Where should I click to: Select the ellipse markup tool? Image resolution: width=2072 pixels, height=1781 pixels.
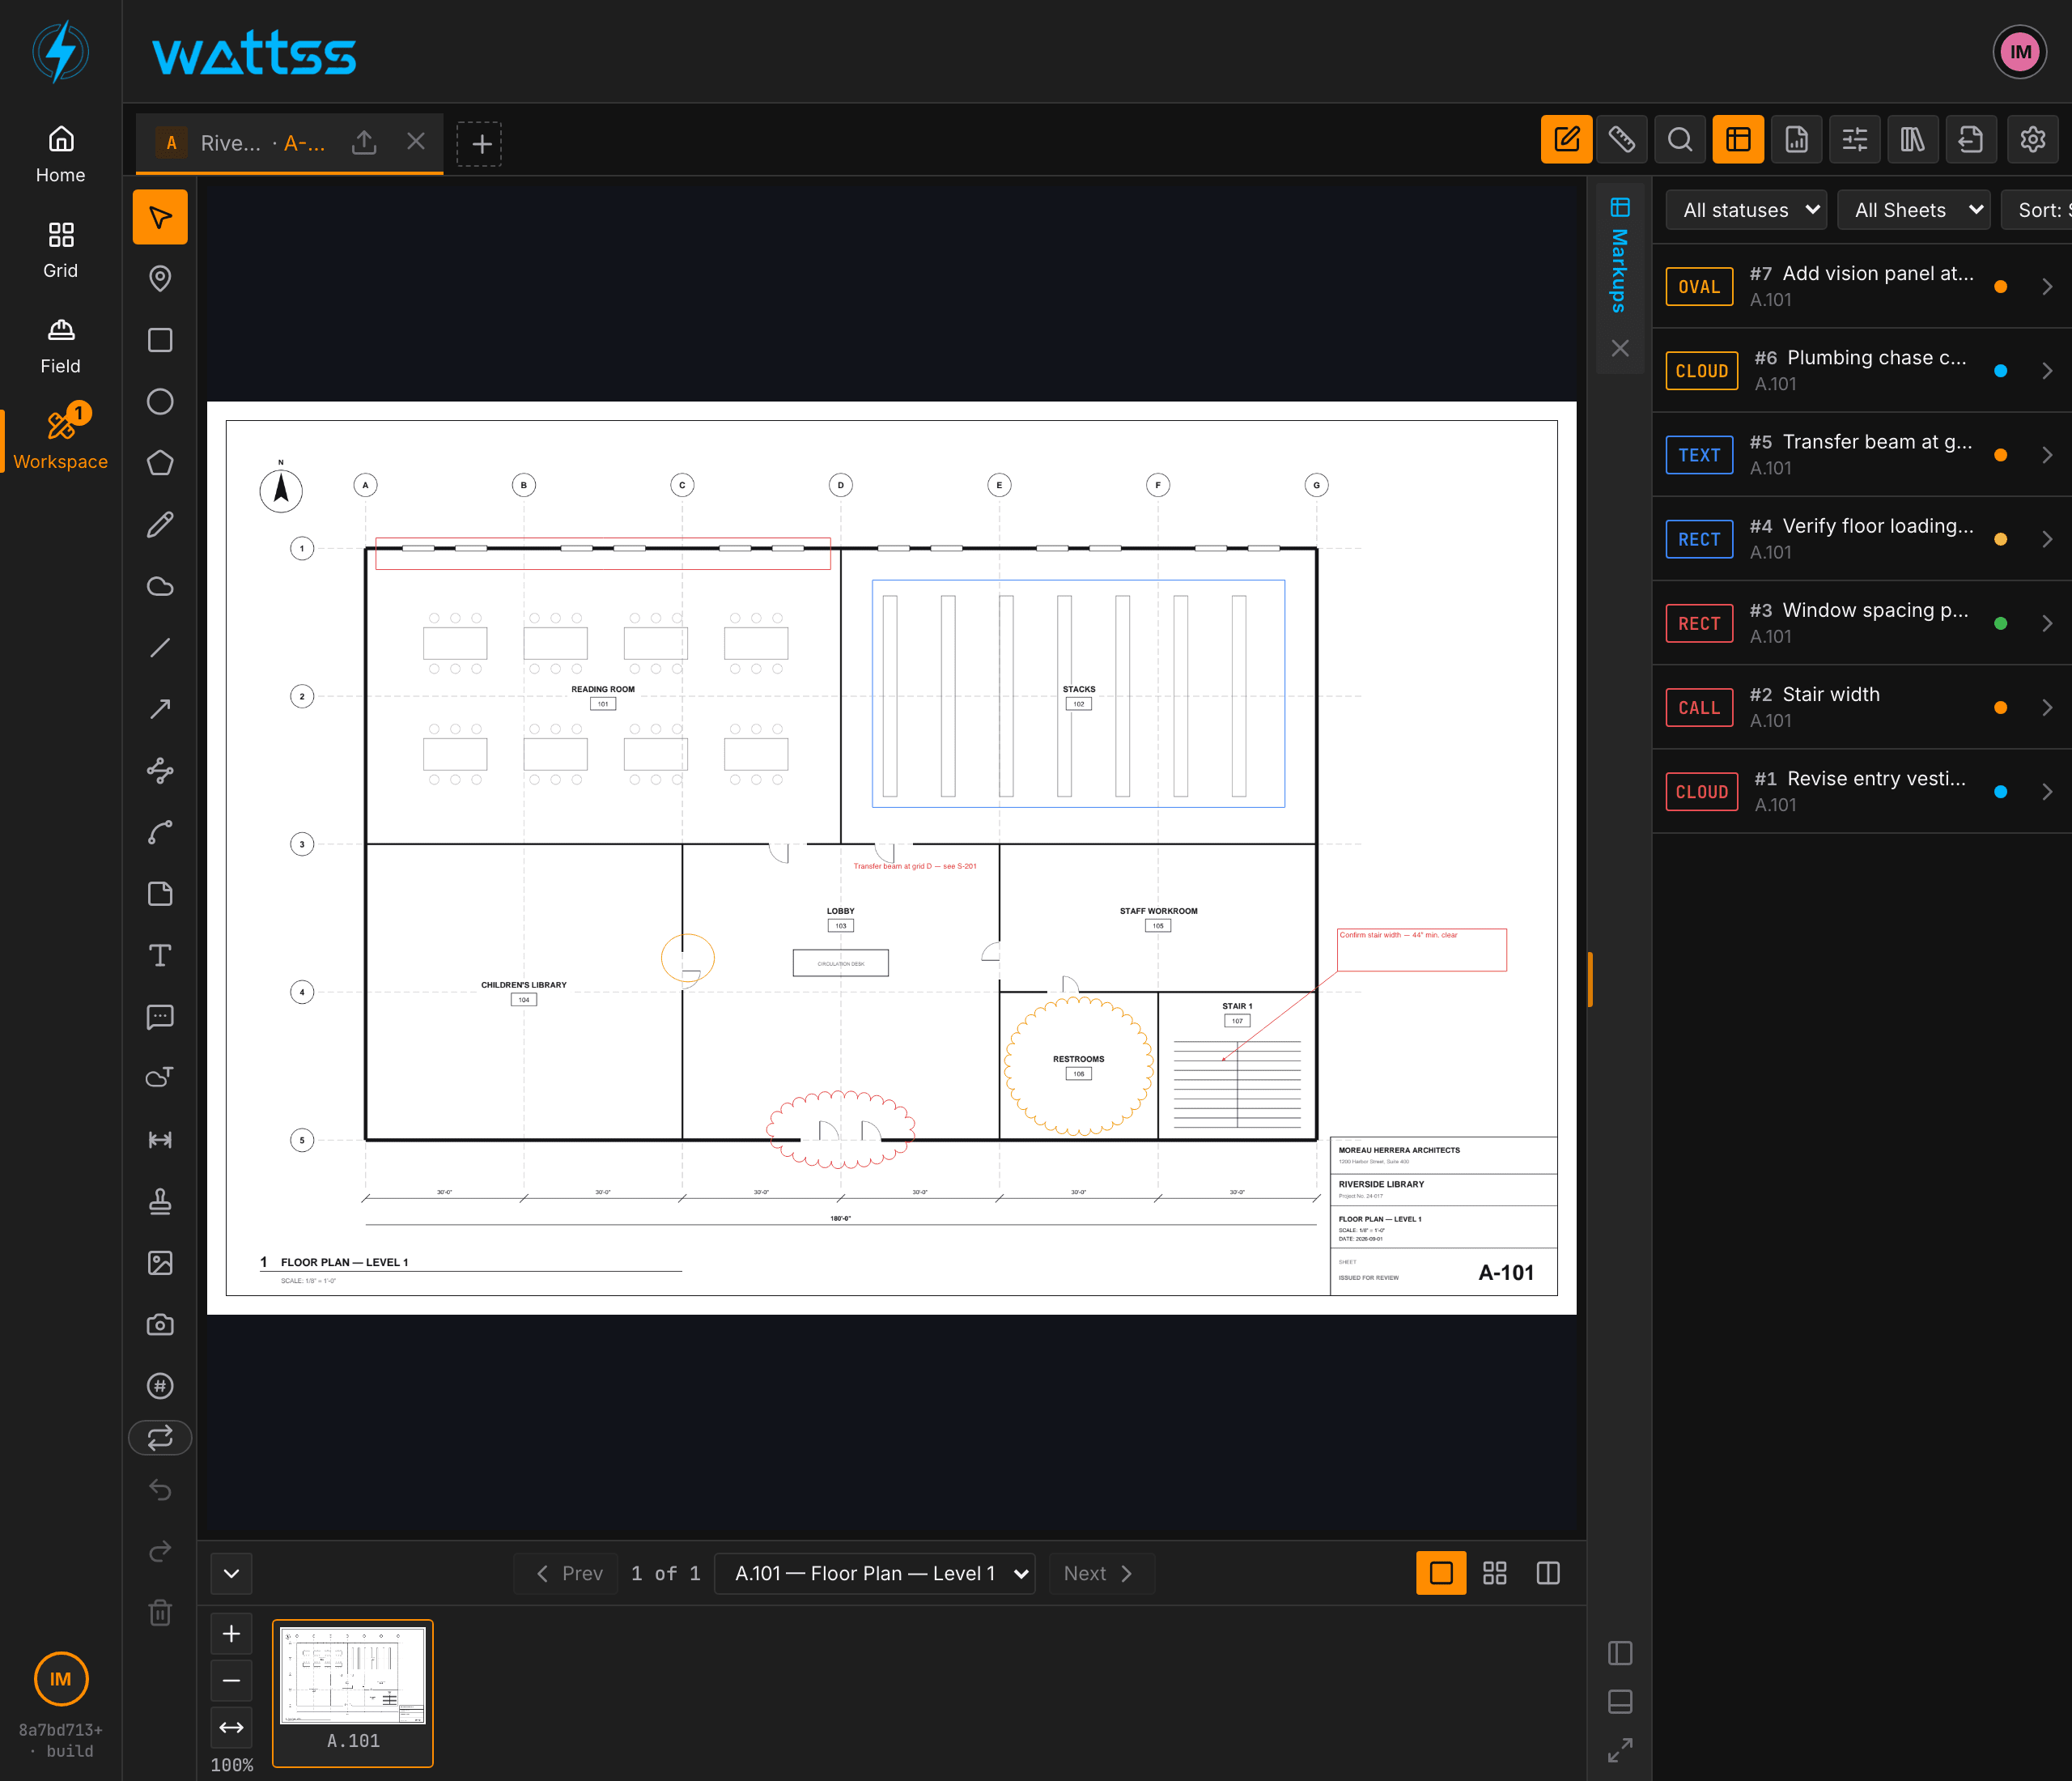160,401
